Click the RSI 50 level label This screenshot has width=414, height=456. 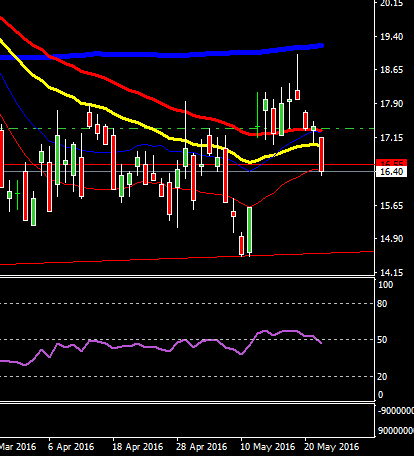(x=383, y=340)
